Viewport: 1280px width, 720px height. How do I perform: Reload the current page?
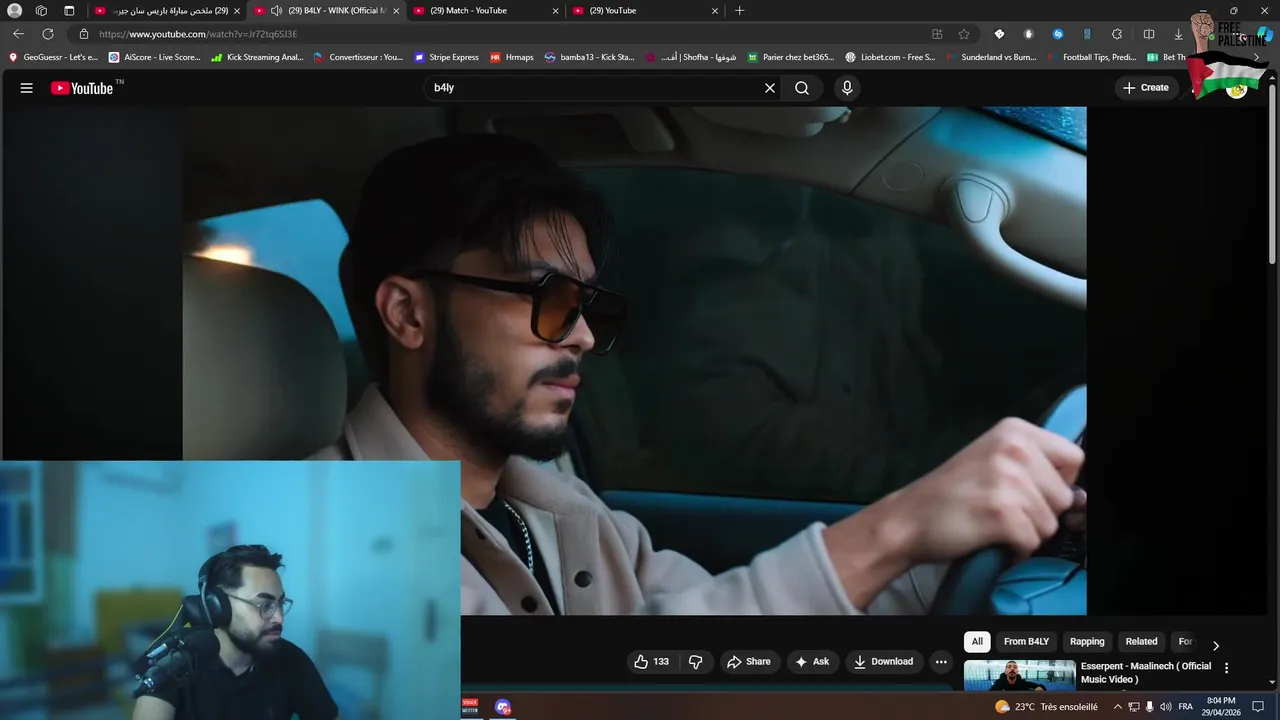(47, 34)
